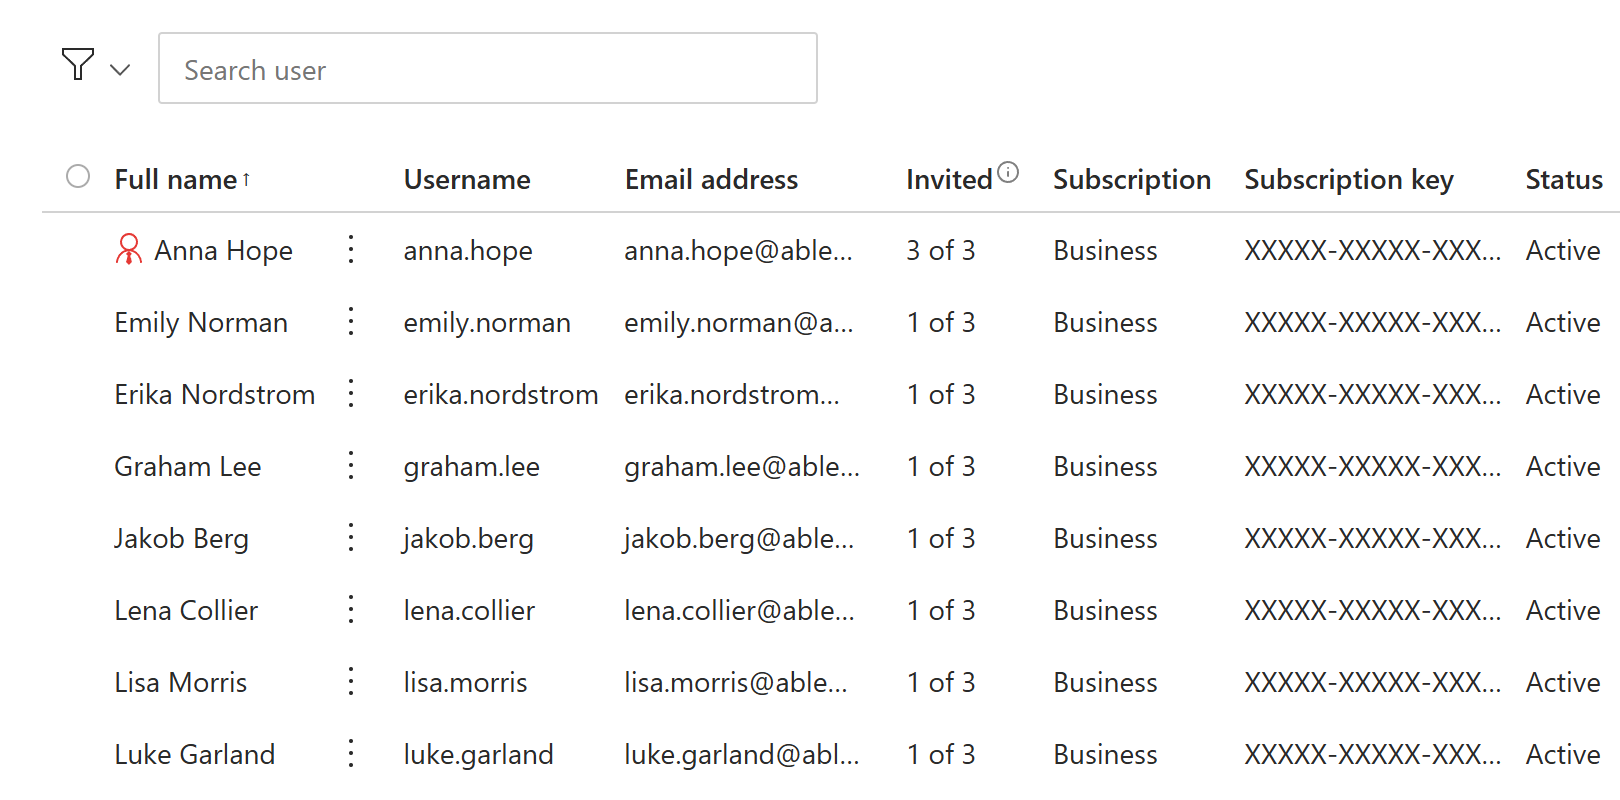Click email jakob.berg@able...

tap(739, 539)
